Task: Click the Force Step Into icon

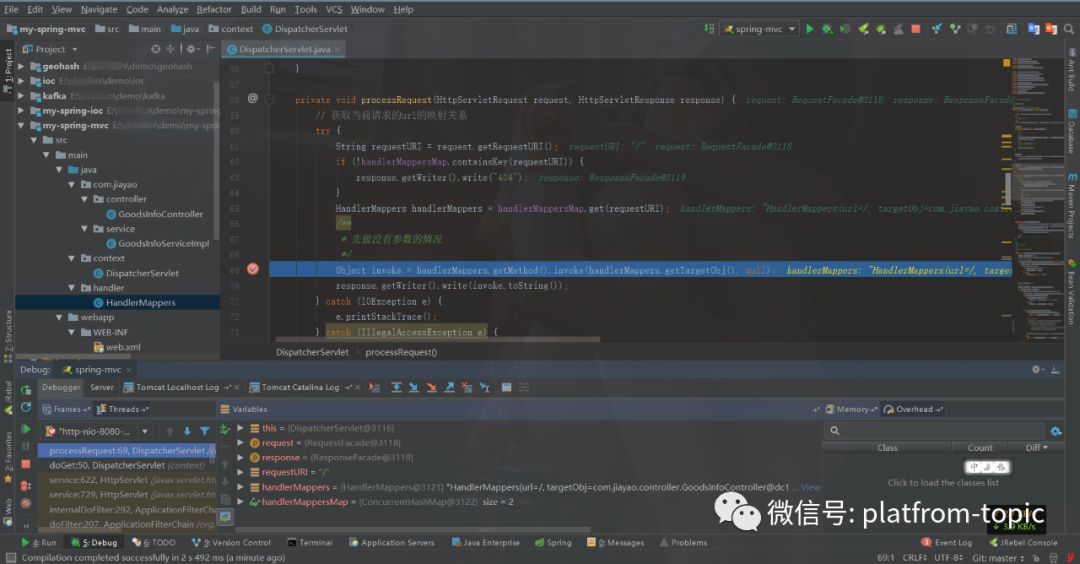Action: click(x=431, y=388)
